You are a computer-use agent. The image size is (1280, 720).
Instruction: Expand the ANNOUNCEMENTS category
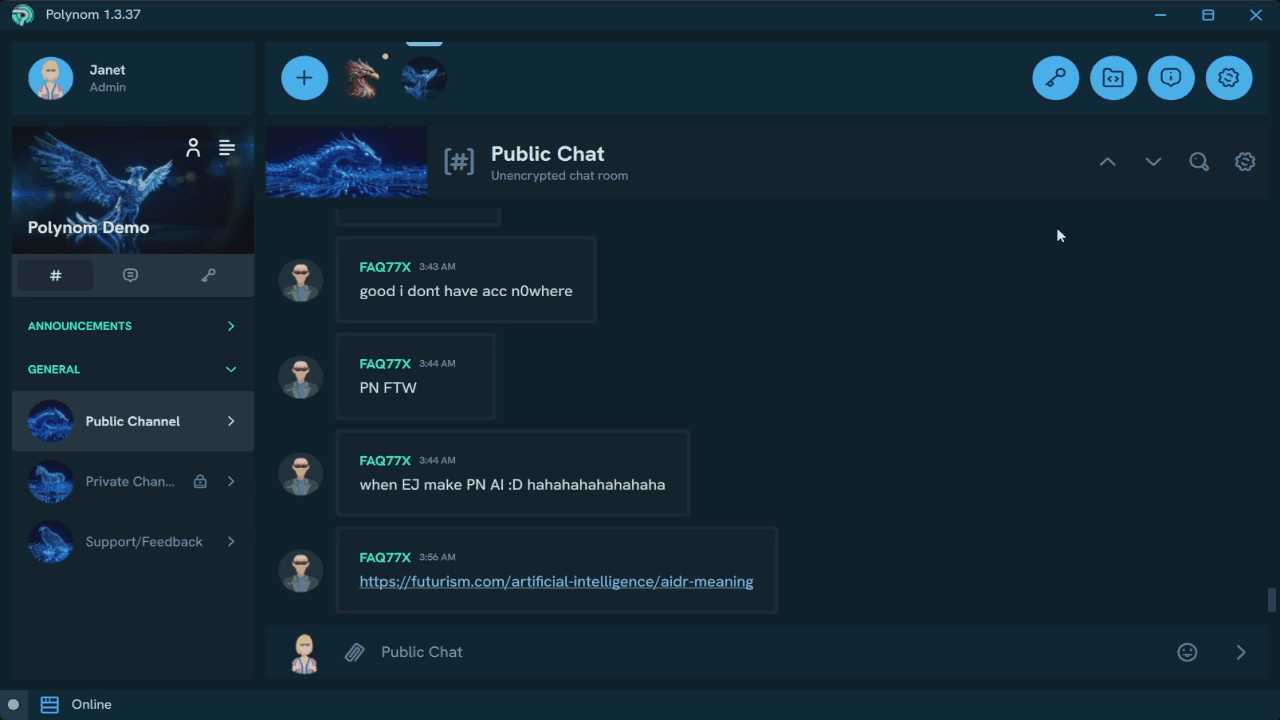231,326
